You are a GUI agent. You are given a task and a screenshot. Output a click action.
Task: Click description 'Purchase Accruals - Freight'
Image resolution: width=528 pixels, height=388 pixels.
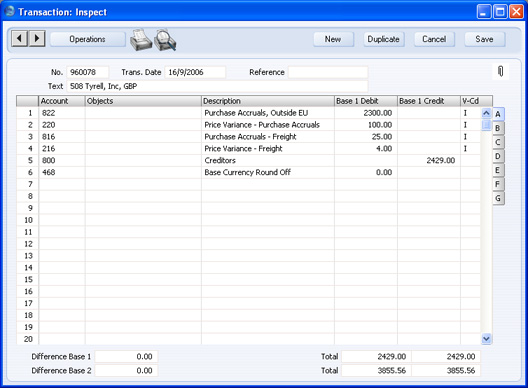(x=250, y=137)
